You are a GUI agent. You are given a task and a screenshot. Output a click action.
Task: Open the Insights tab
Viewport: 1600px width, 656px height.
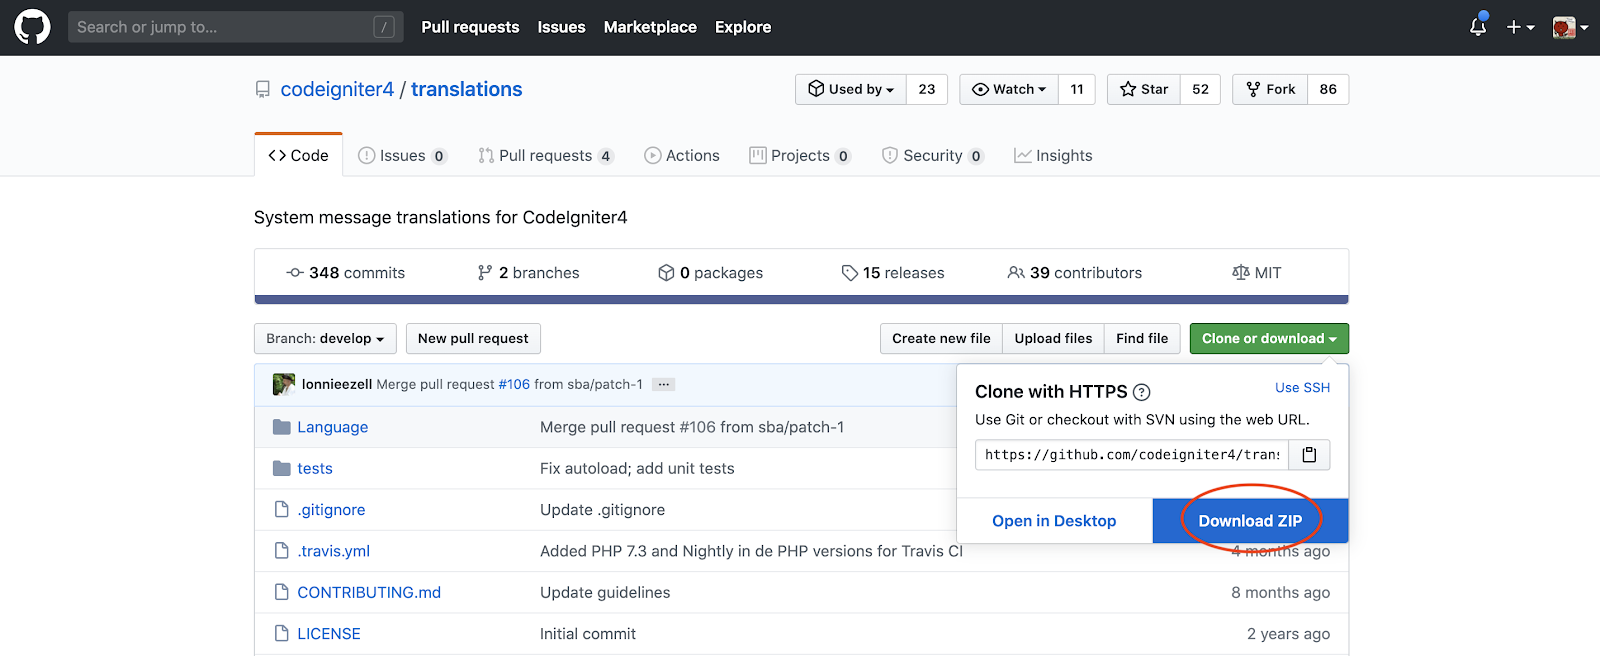tap(1053, 155)
